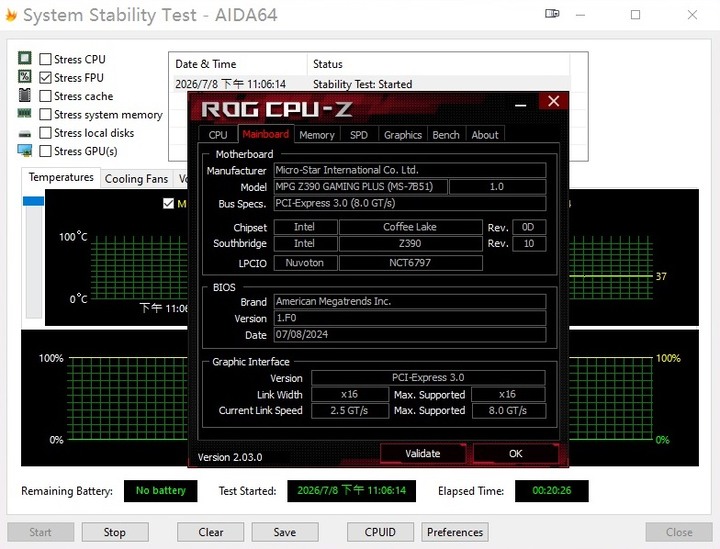This screenshot has height=549, width=720.
Task: Click the Clear button
Action: click(211, 532)
